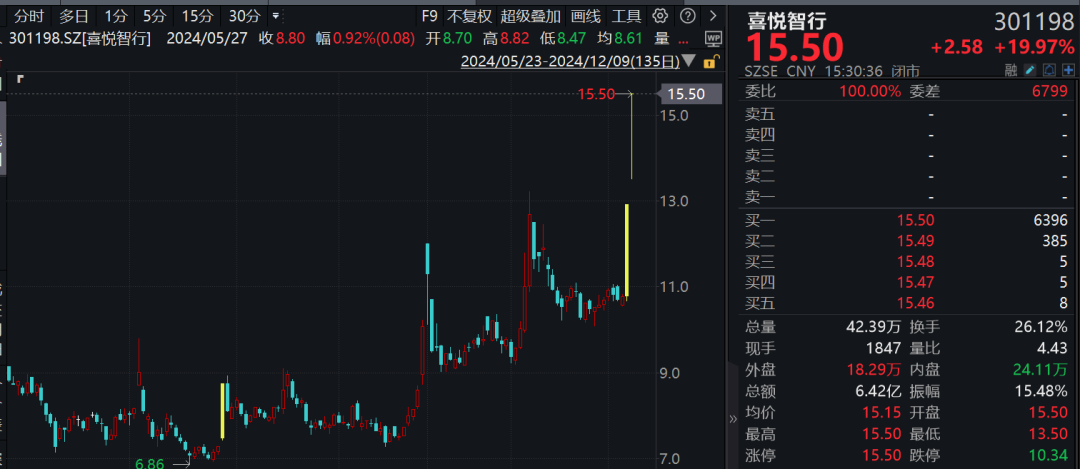Click the 均价 value 15.15
The image size is (1080, 469).
pos(882,413)
